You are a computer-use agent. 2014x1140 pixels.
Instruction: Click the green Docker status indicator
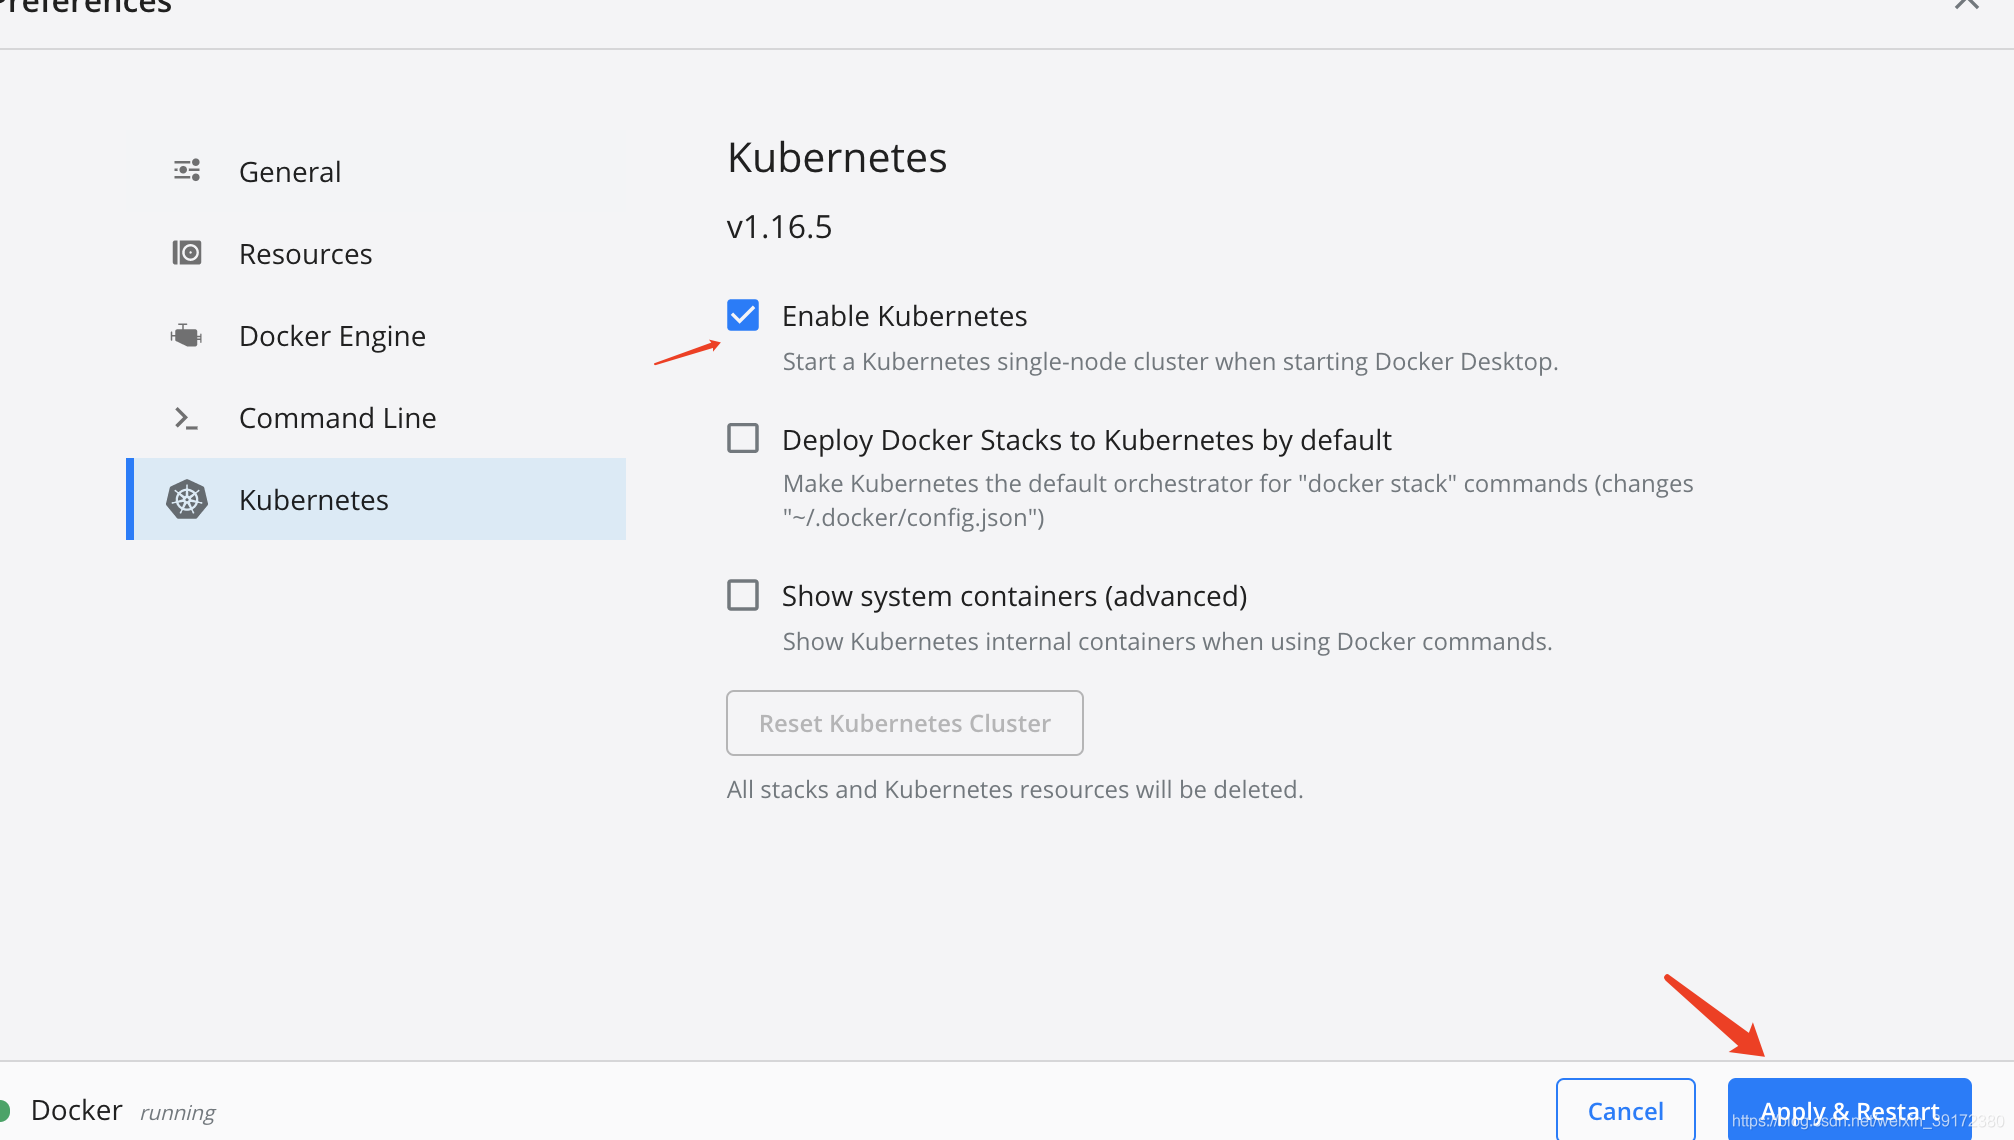tap(4, 1110)
